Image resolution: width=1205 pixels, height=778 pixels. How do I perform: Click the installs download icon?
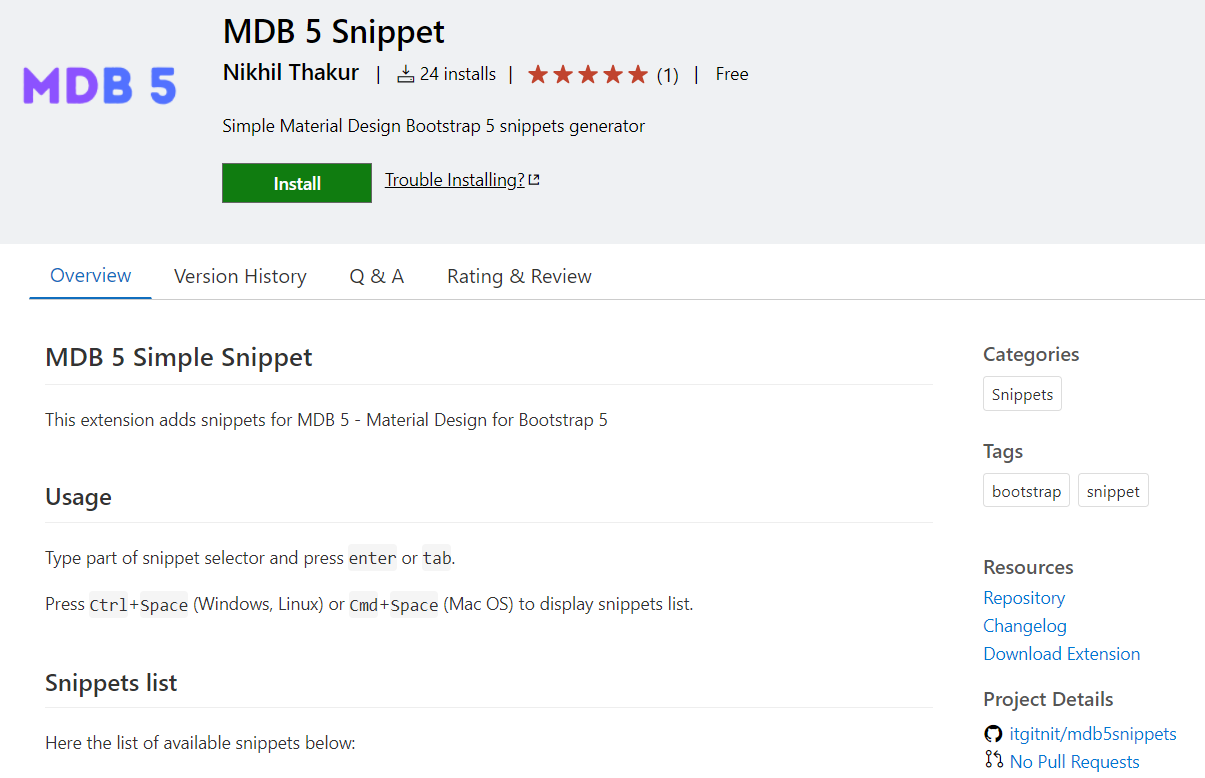[406, 74]
